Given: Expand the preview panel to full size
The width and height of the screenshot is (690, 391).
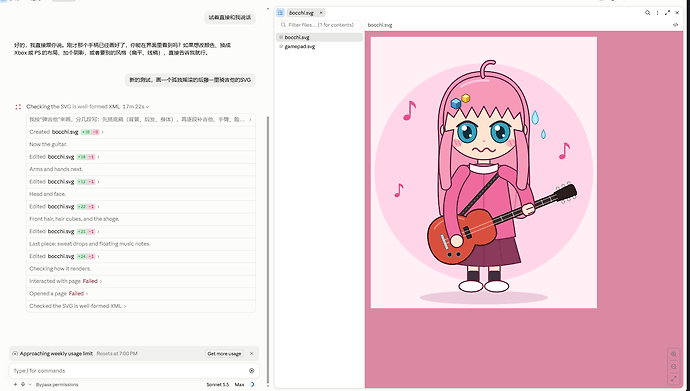Looking at the screenshot, I should click(667, 13).
